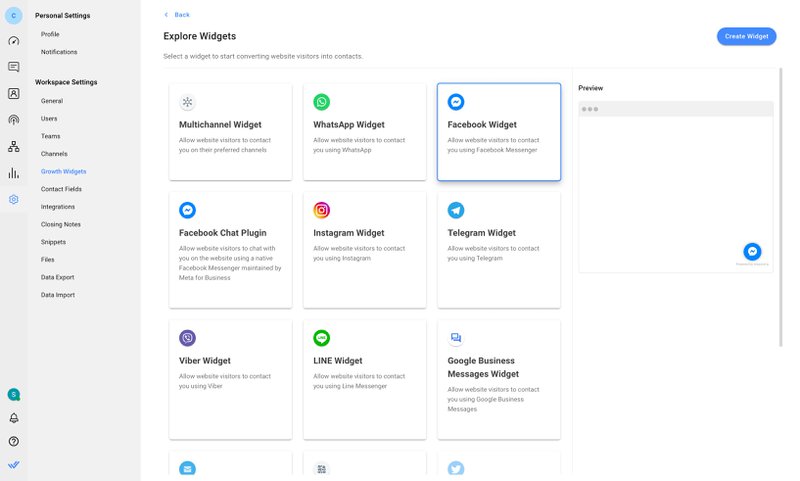The height and width of the screenshot is (481, 800).
Task: Open Integrations settings
Action: (58, 207)
